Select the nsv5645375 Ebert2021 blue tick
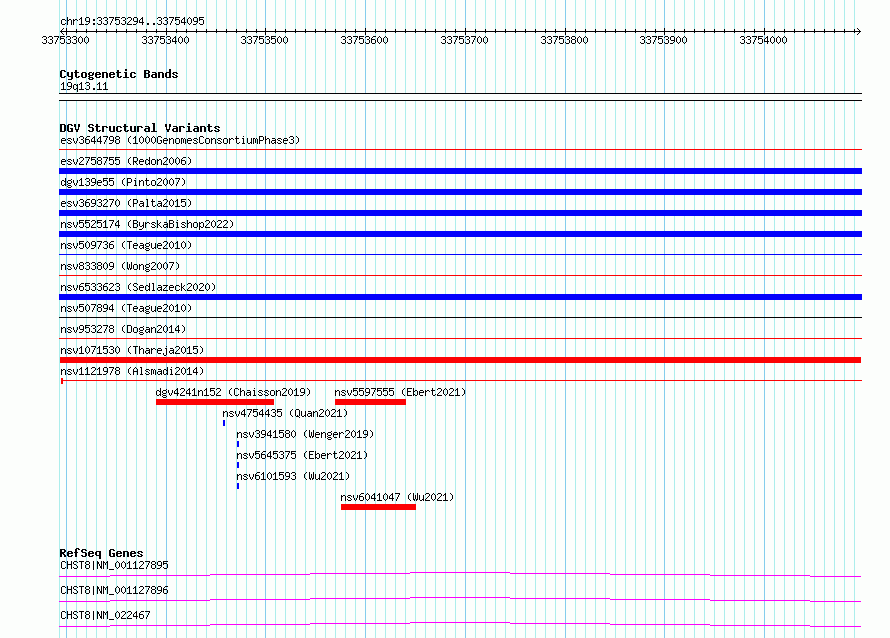This screenshot has width=890, height=638. [238, 465]
